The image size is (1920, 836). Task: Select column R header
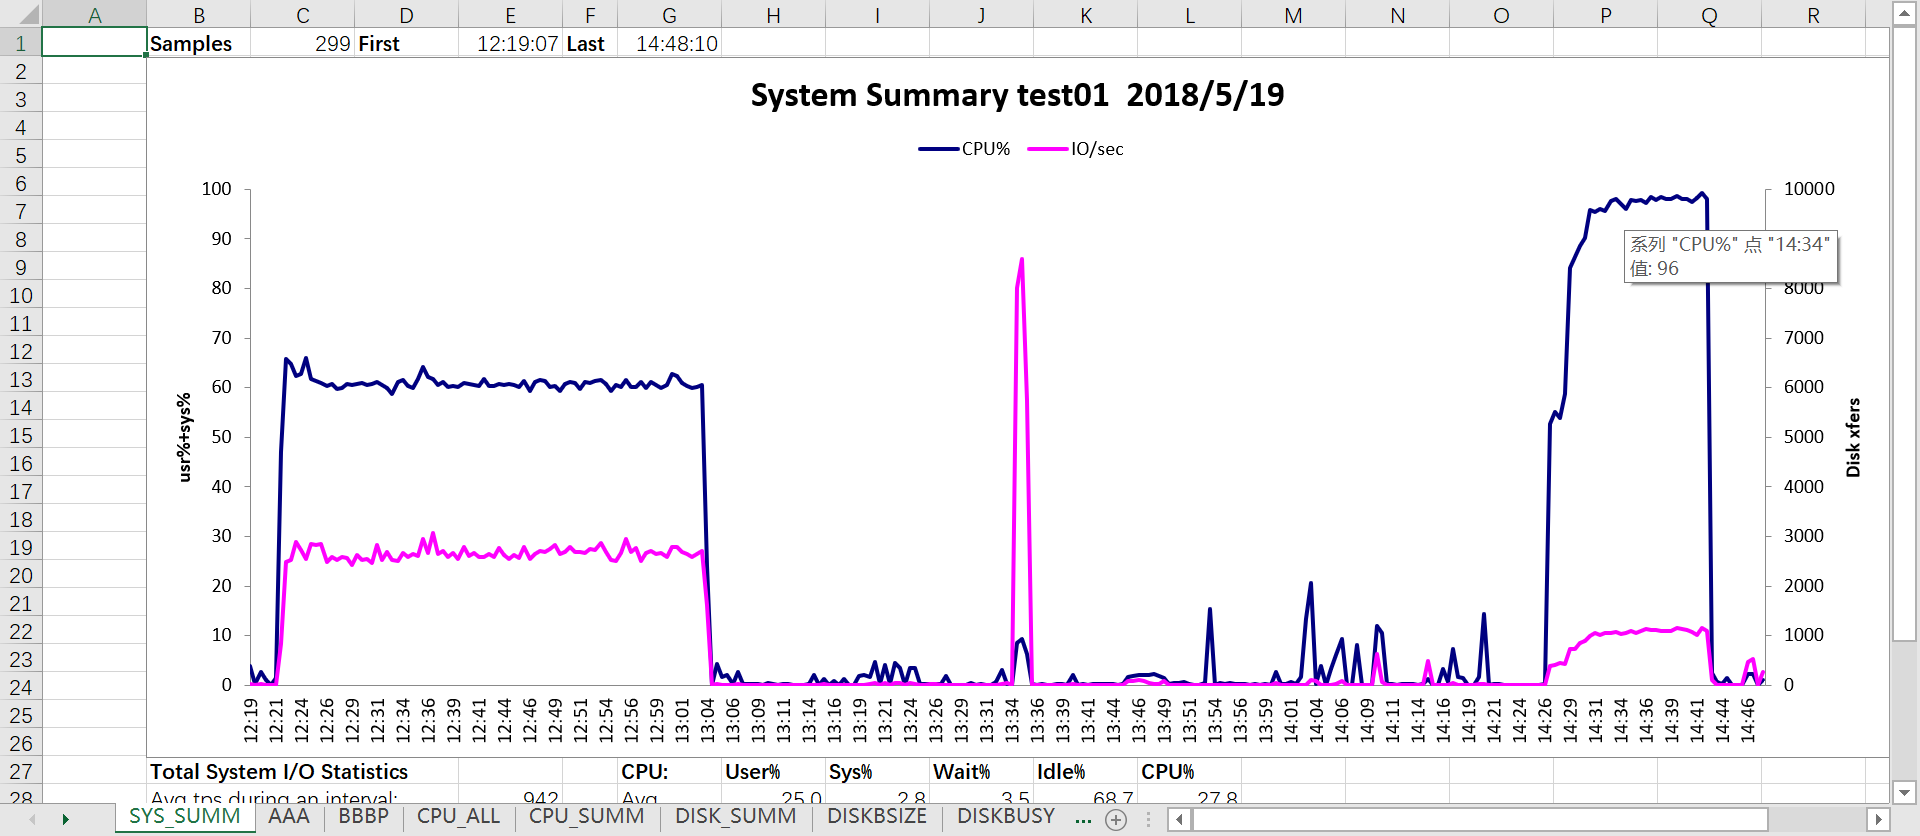(1813, 15)
